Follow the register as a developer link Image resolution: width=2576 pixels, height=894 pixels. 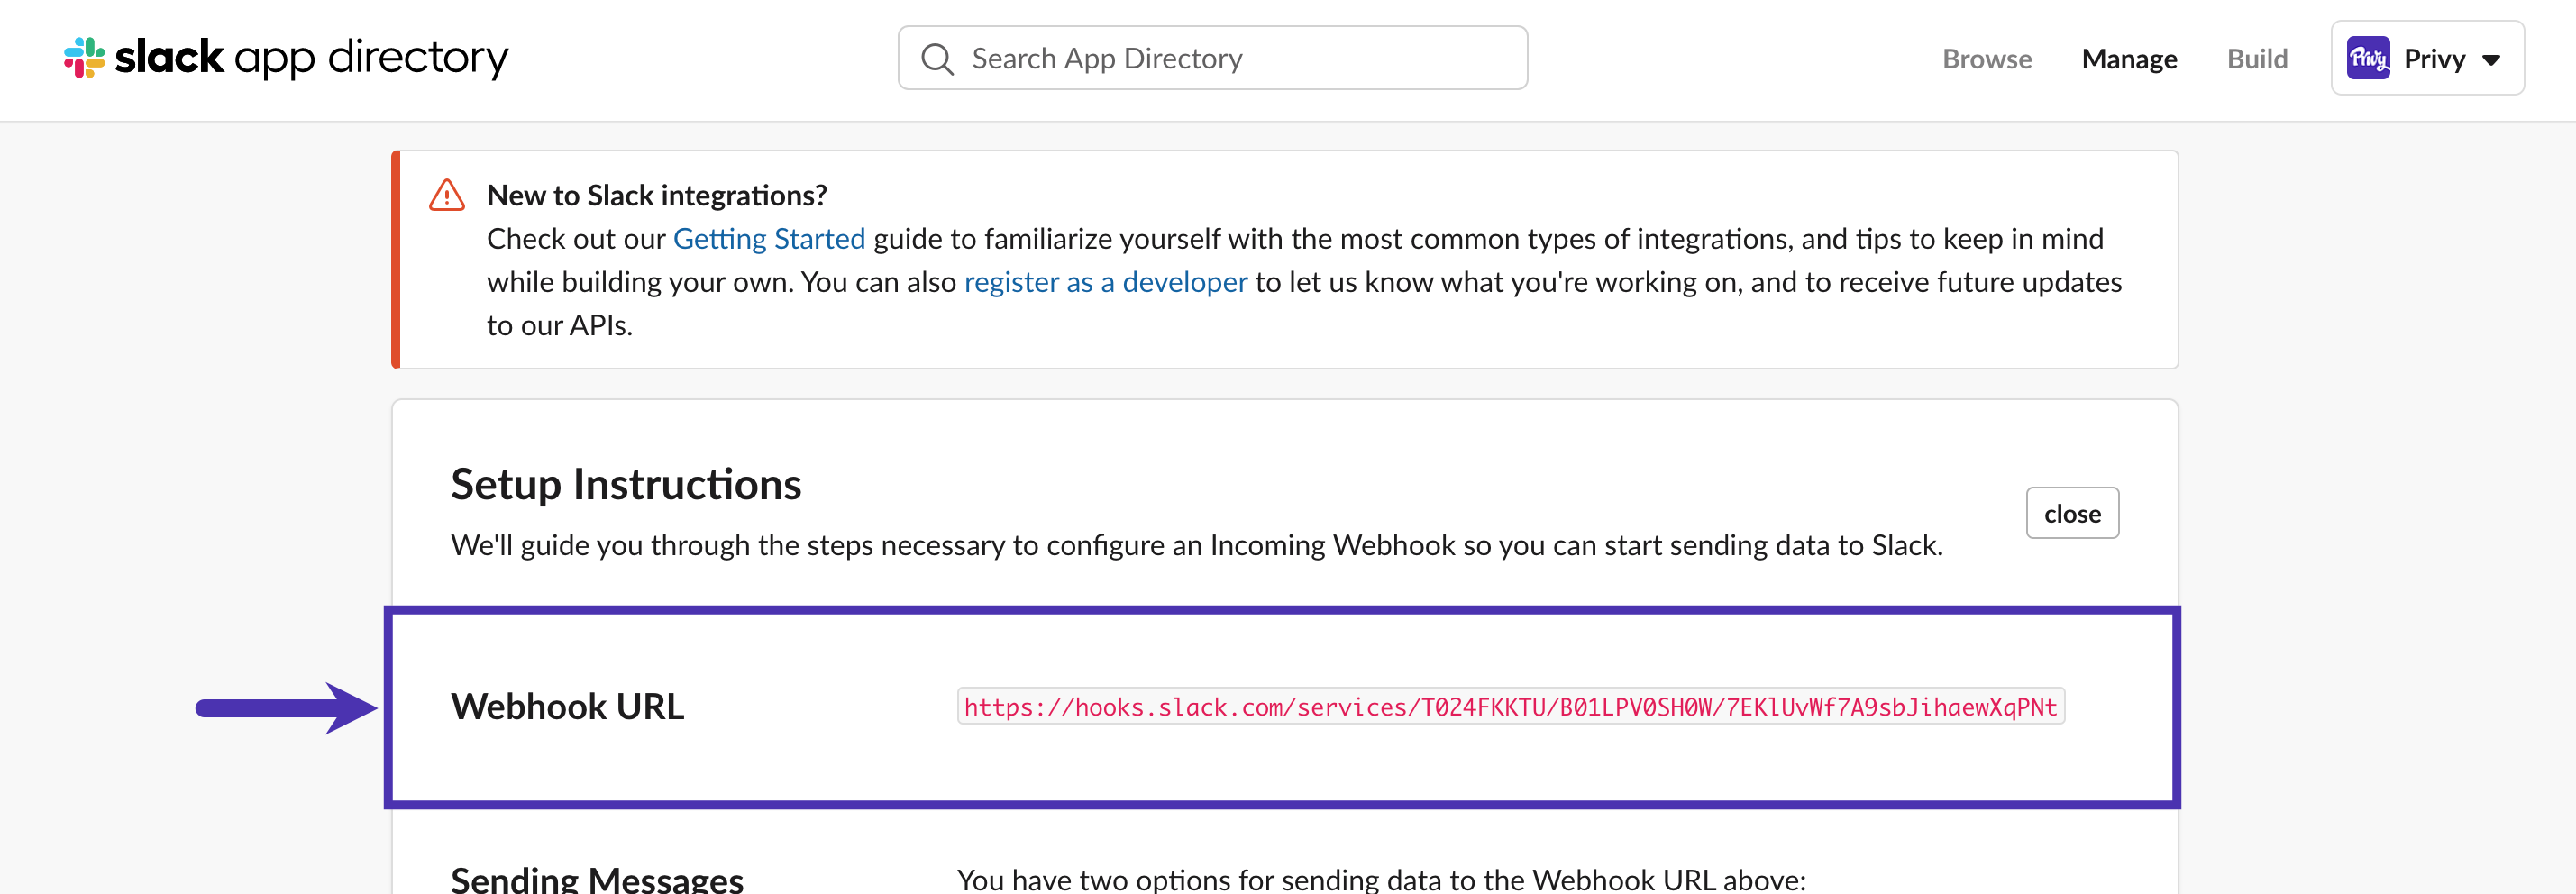click(1105, 282)
